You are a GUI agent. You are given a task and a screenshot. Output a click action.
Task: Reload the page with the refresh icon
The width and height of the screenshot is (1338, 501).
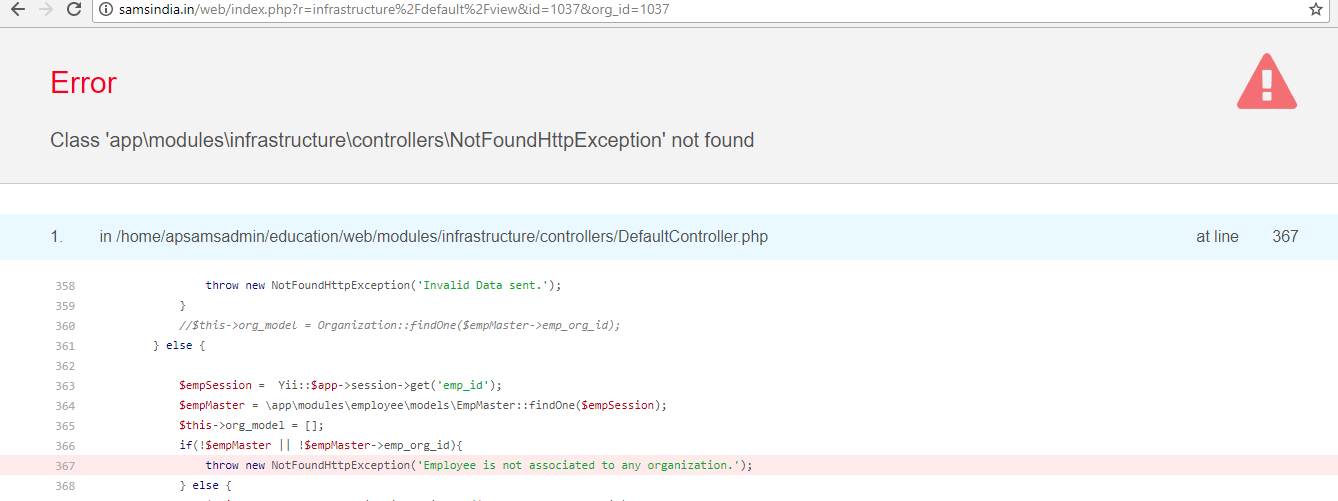pyautogui.click(x=73, y=9)
